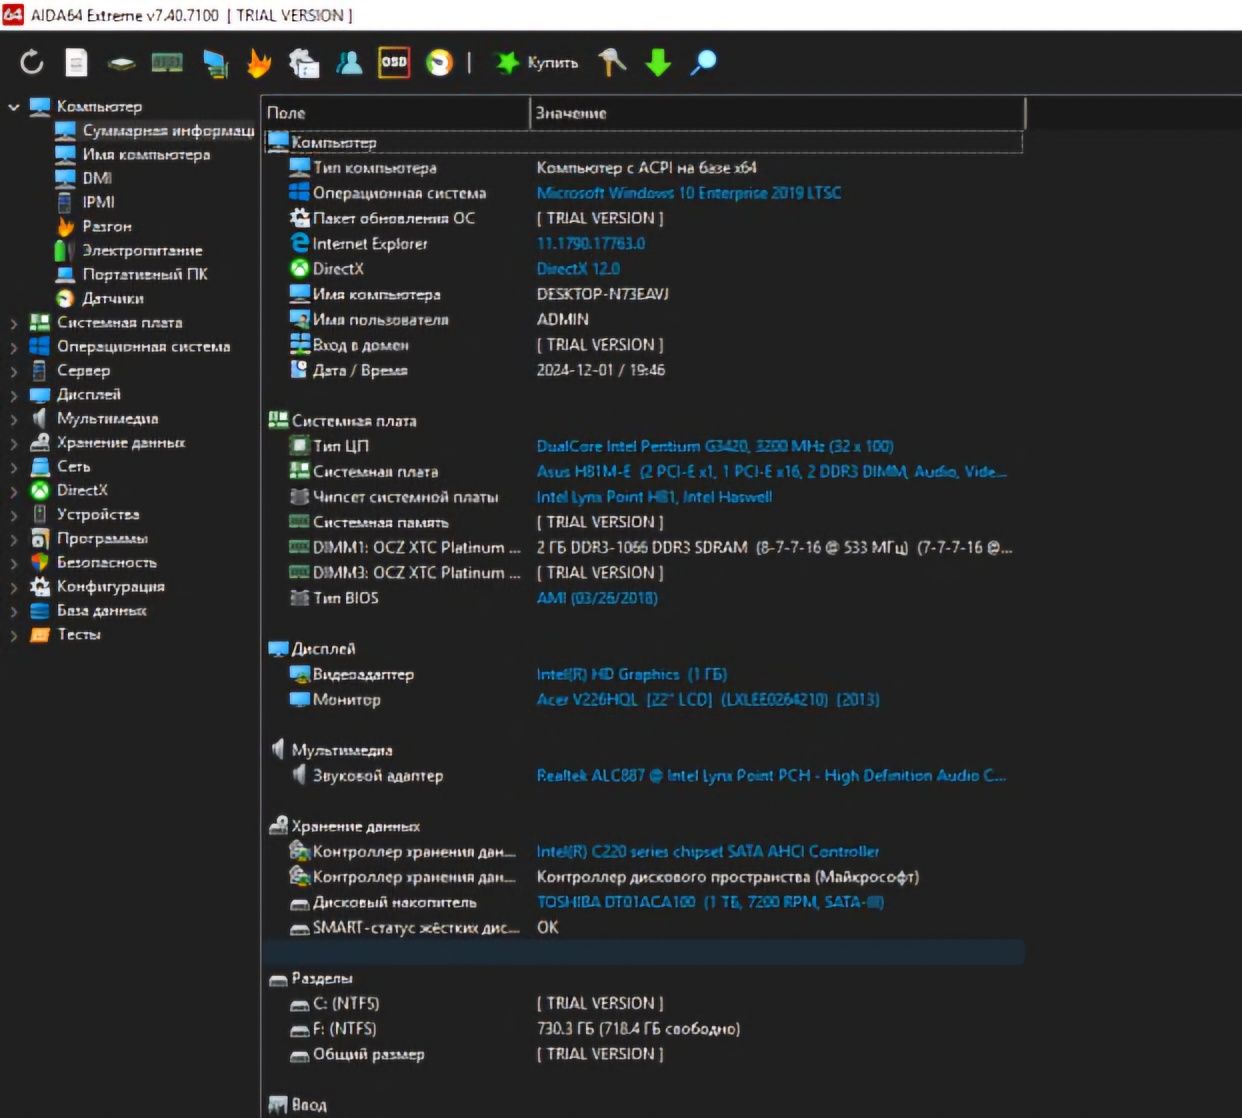Open the Acer V226HQL monitor link

point(708,700)
